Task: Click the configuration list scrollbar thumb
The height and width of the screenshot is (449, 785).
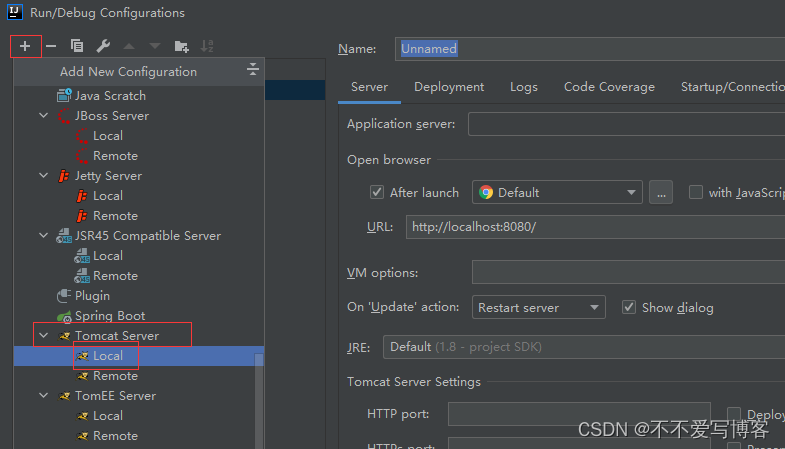Action: [x=259, y=400]
